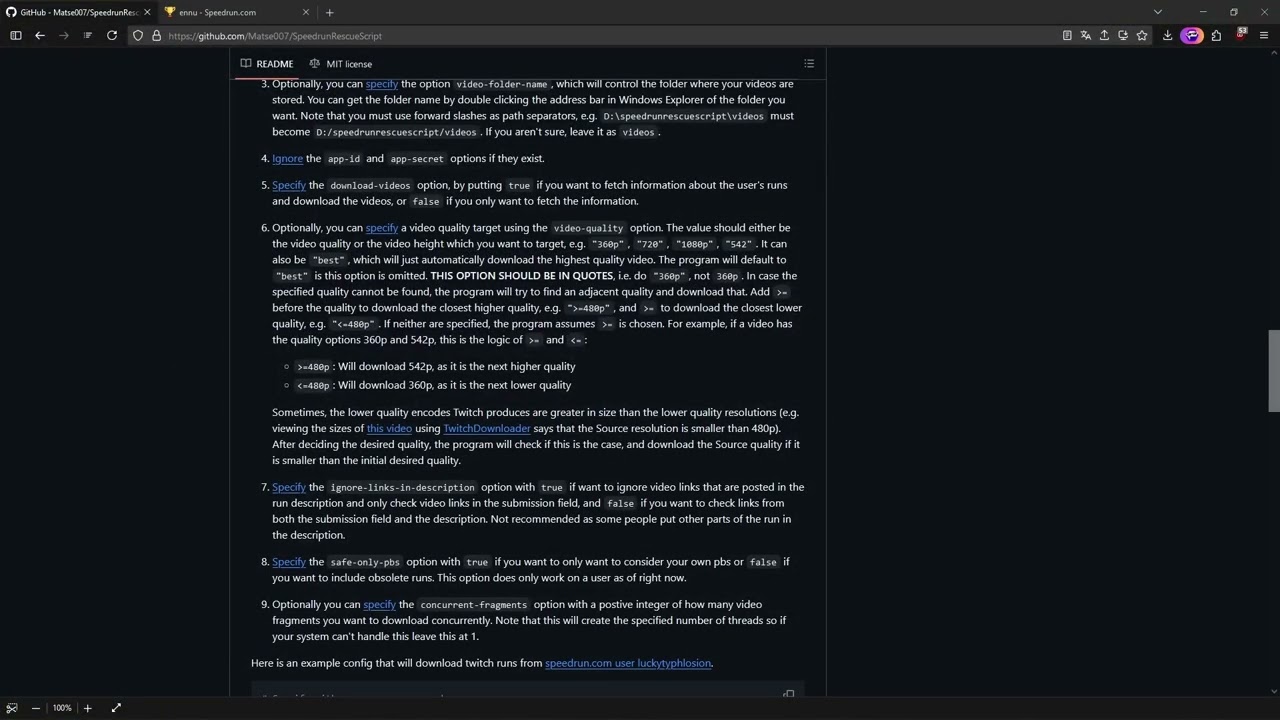1280x720 pixels.
Task: Click the share page icon
Action: 1104,35
